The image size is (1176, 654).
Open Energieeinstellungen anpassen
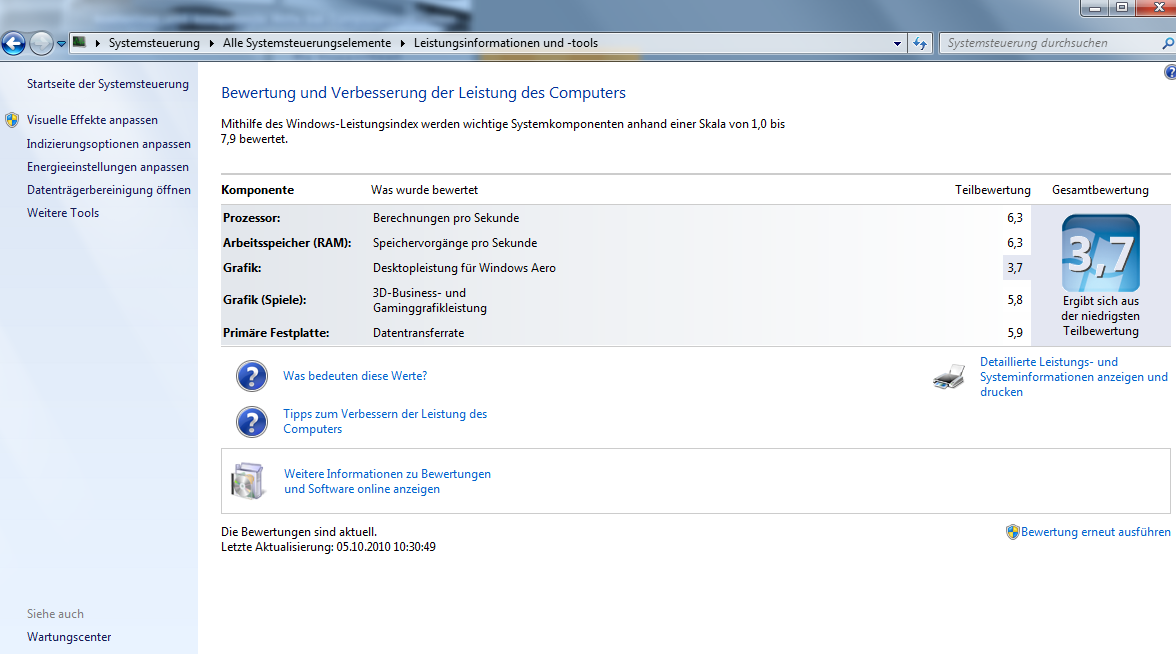pyautogui.click(x=108, y=167)
